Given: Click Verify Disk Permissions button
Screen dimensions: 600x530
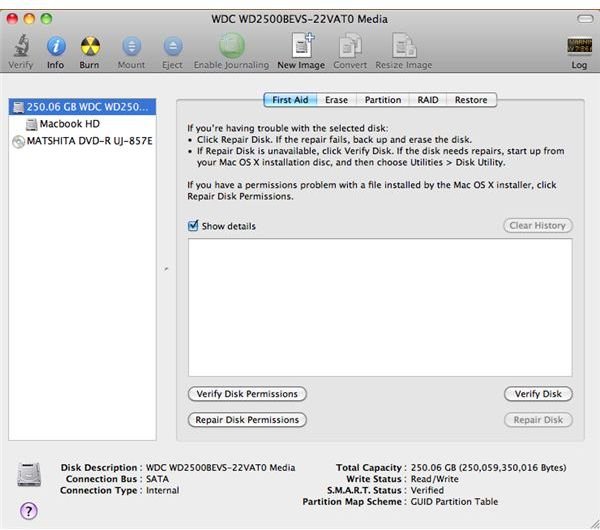Looking at the screenshot, I should click(x=247, y=394).
